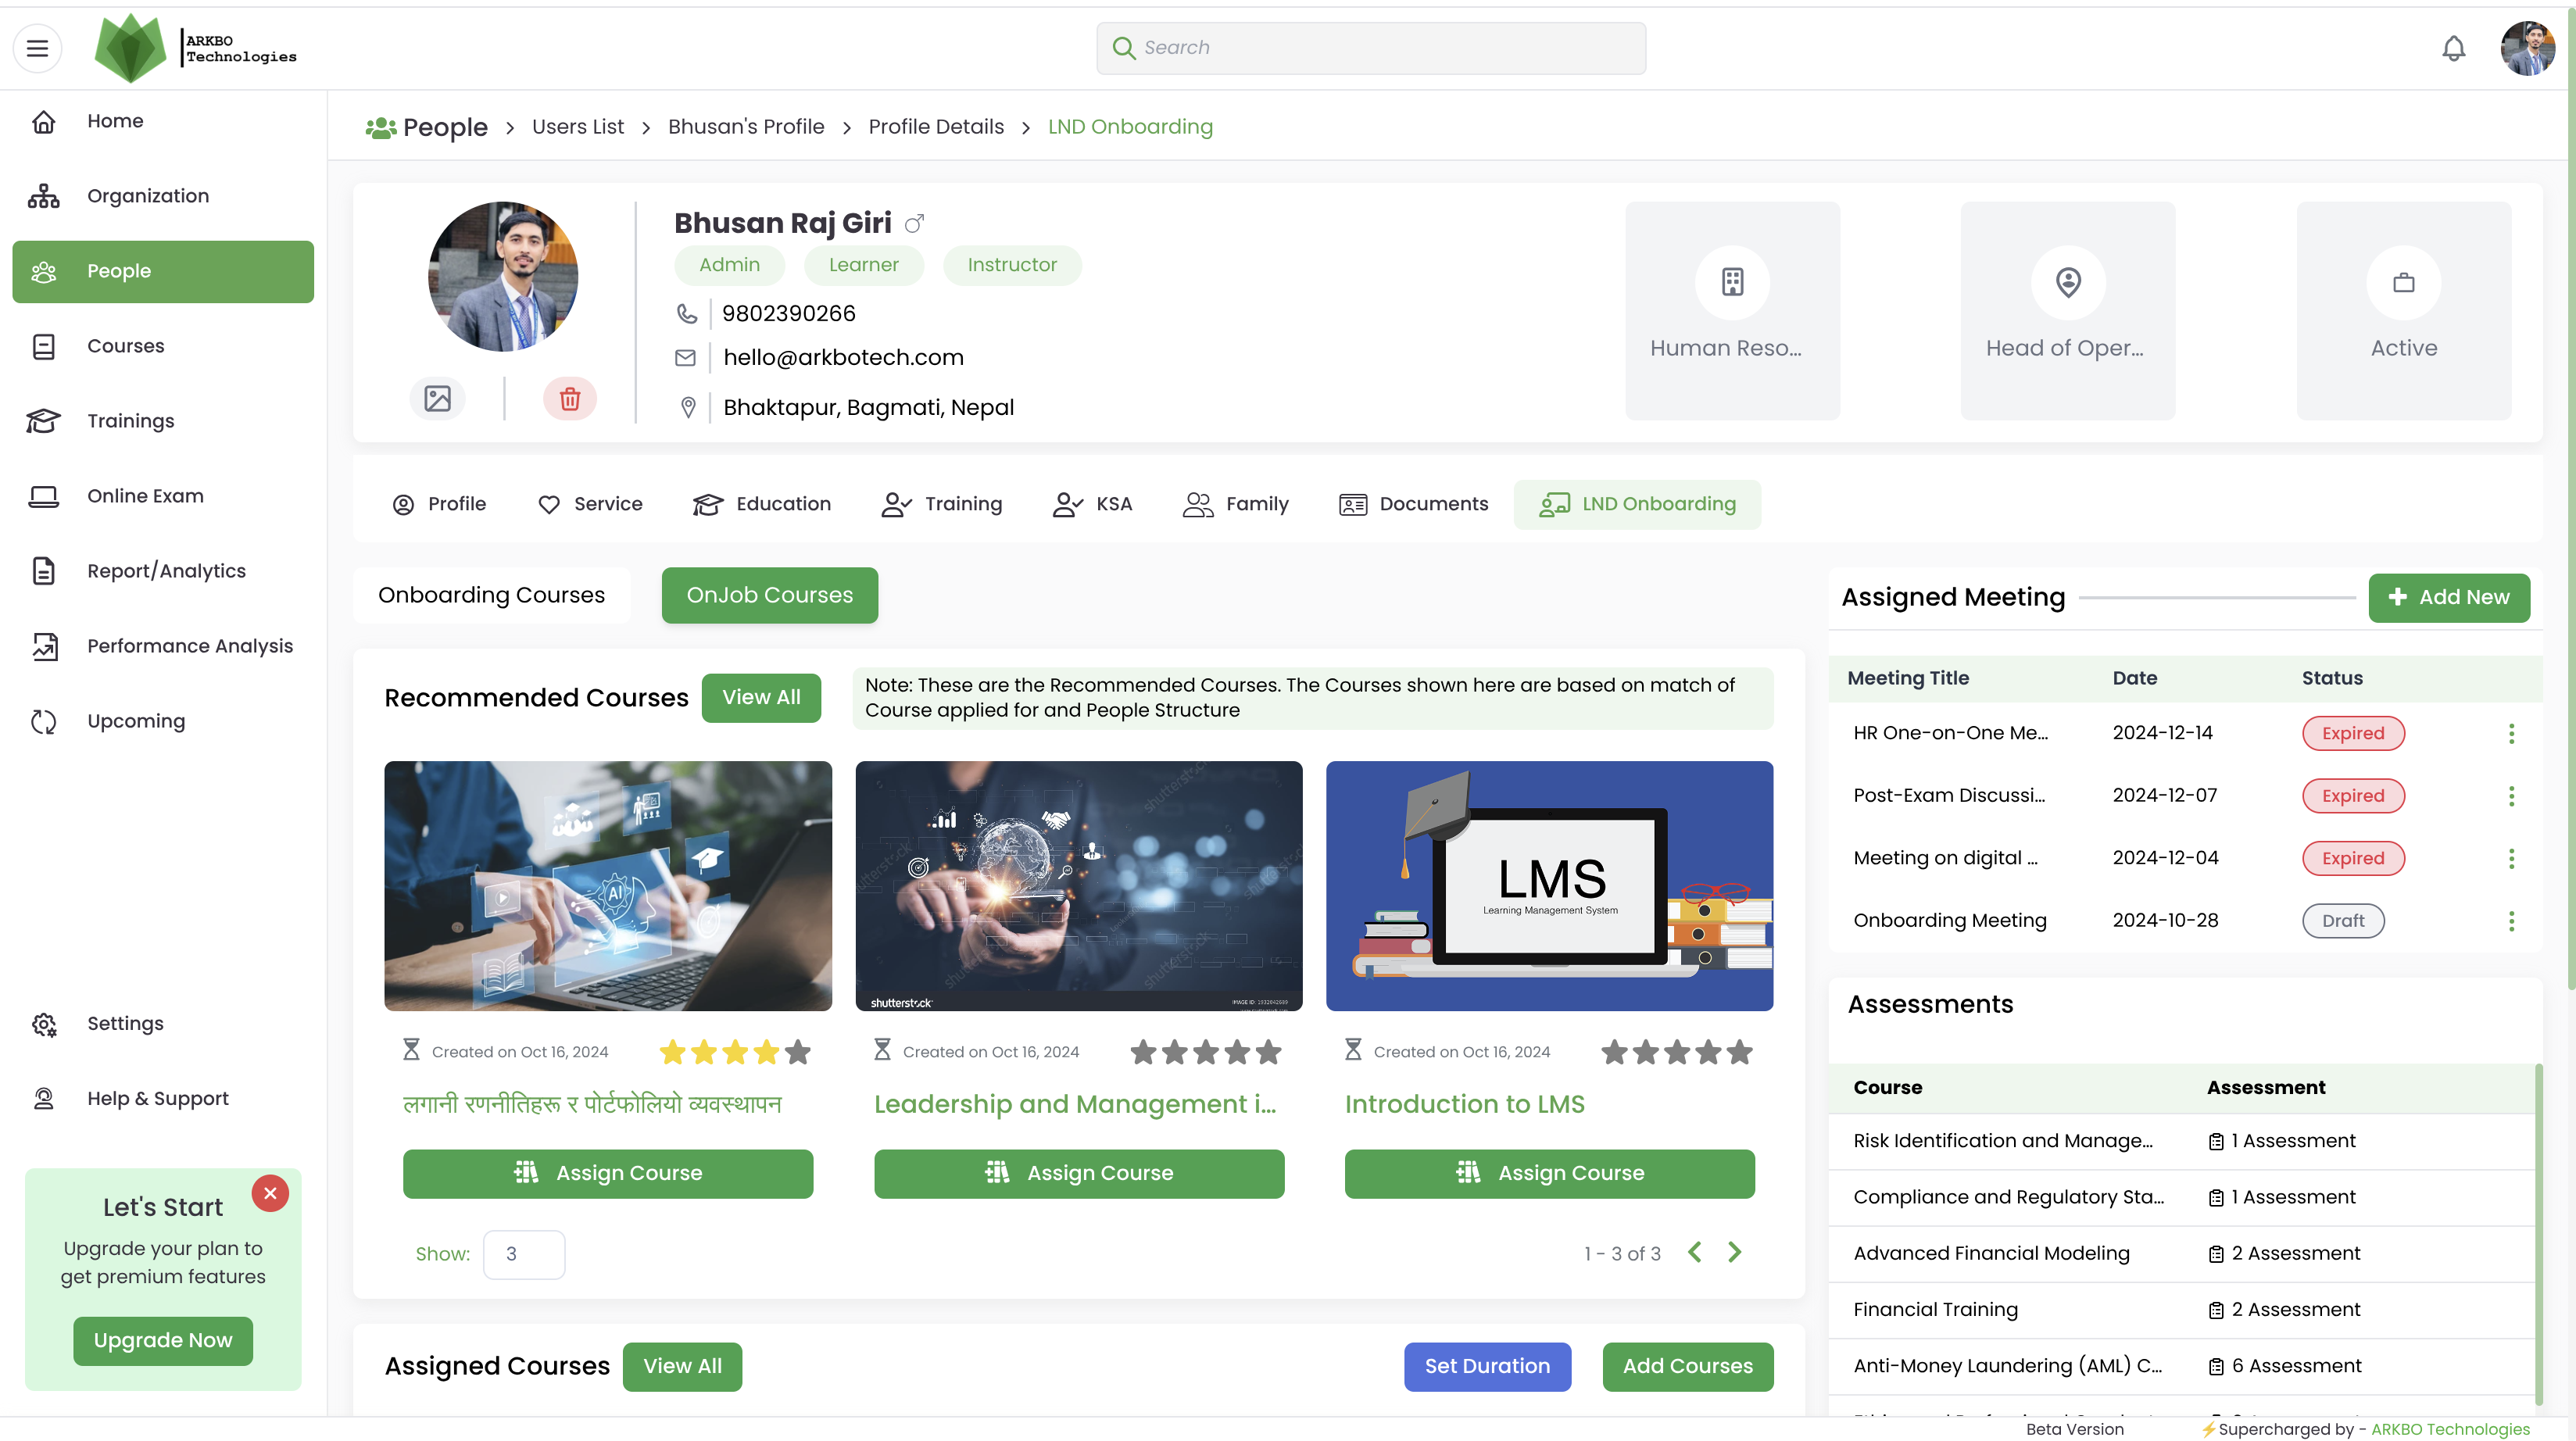Open the Performance Analysis sidebar item

189,646
